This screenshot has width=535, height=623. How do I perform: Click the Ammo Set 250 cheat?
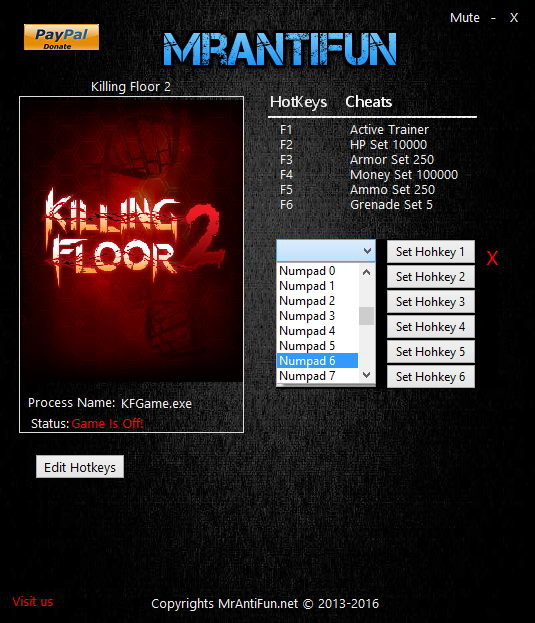click(x=392, y=190)
